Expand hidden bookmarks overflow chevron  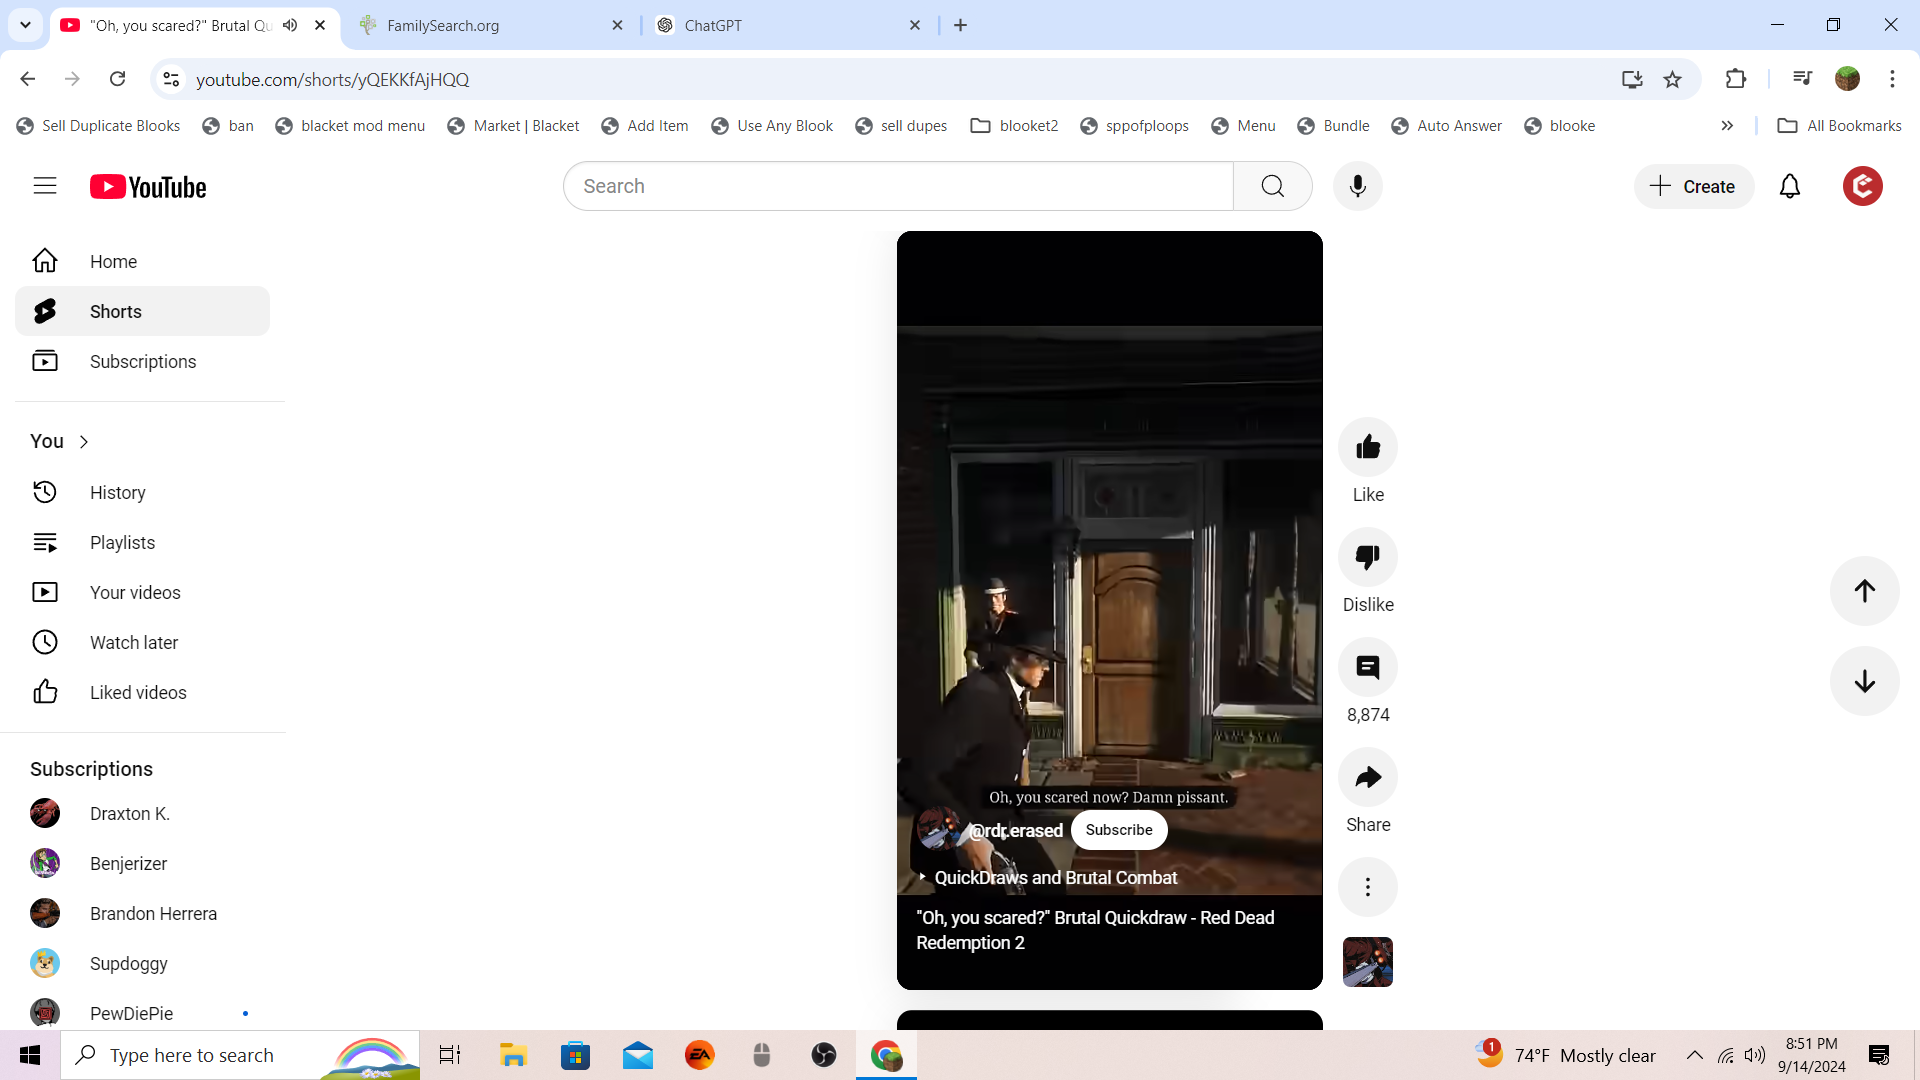pos(1727,126)
